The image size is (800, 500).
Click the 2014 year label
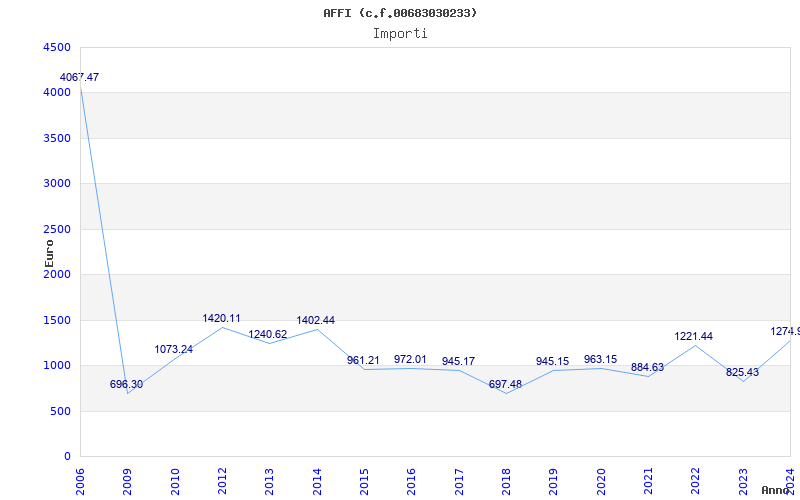pos(317,482)
